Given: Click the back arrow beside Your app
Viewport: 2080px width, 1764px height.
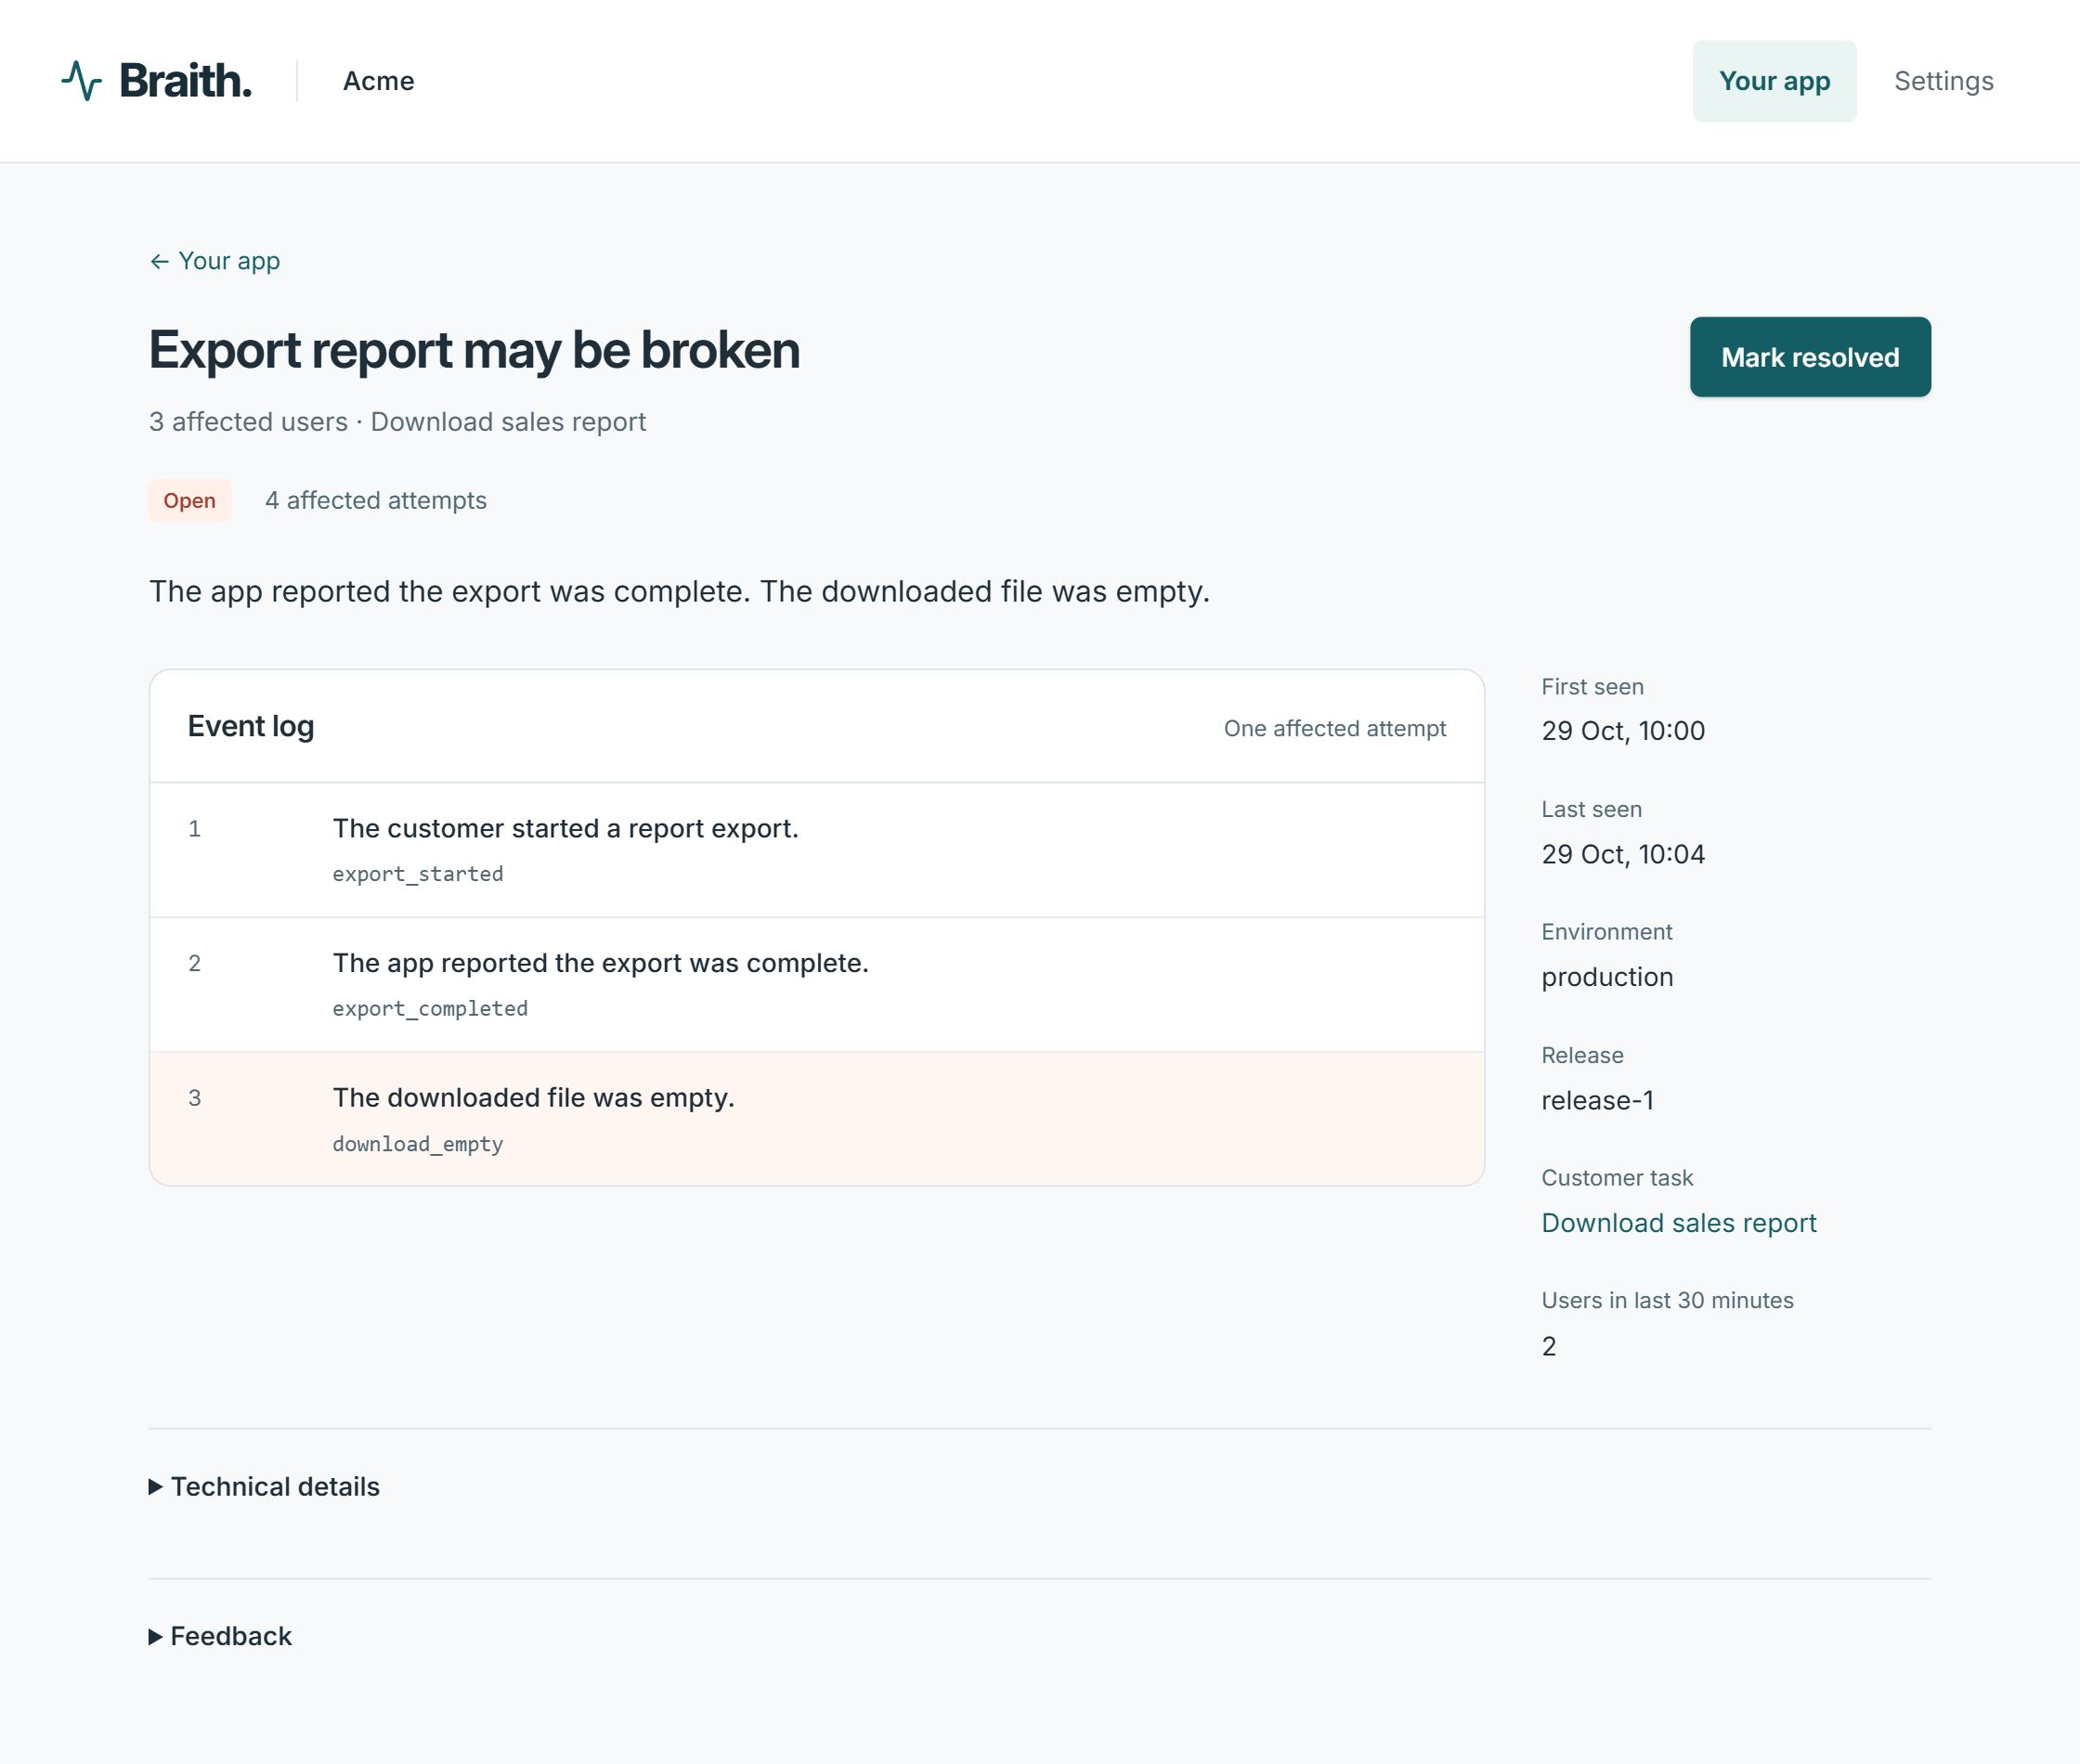Looking at the screenshot, I should (x=159, y=262).
